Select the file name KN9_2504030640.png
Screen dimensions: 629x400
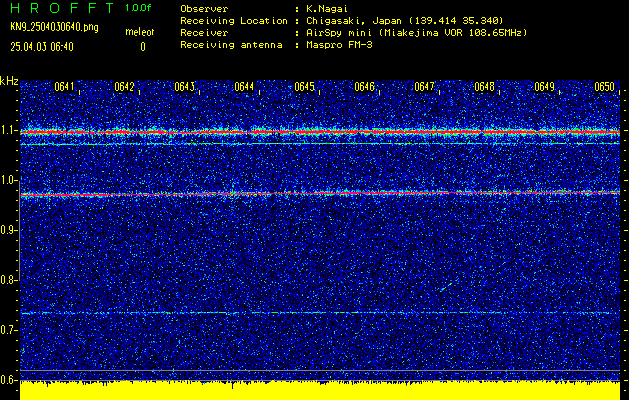54,27
